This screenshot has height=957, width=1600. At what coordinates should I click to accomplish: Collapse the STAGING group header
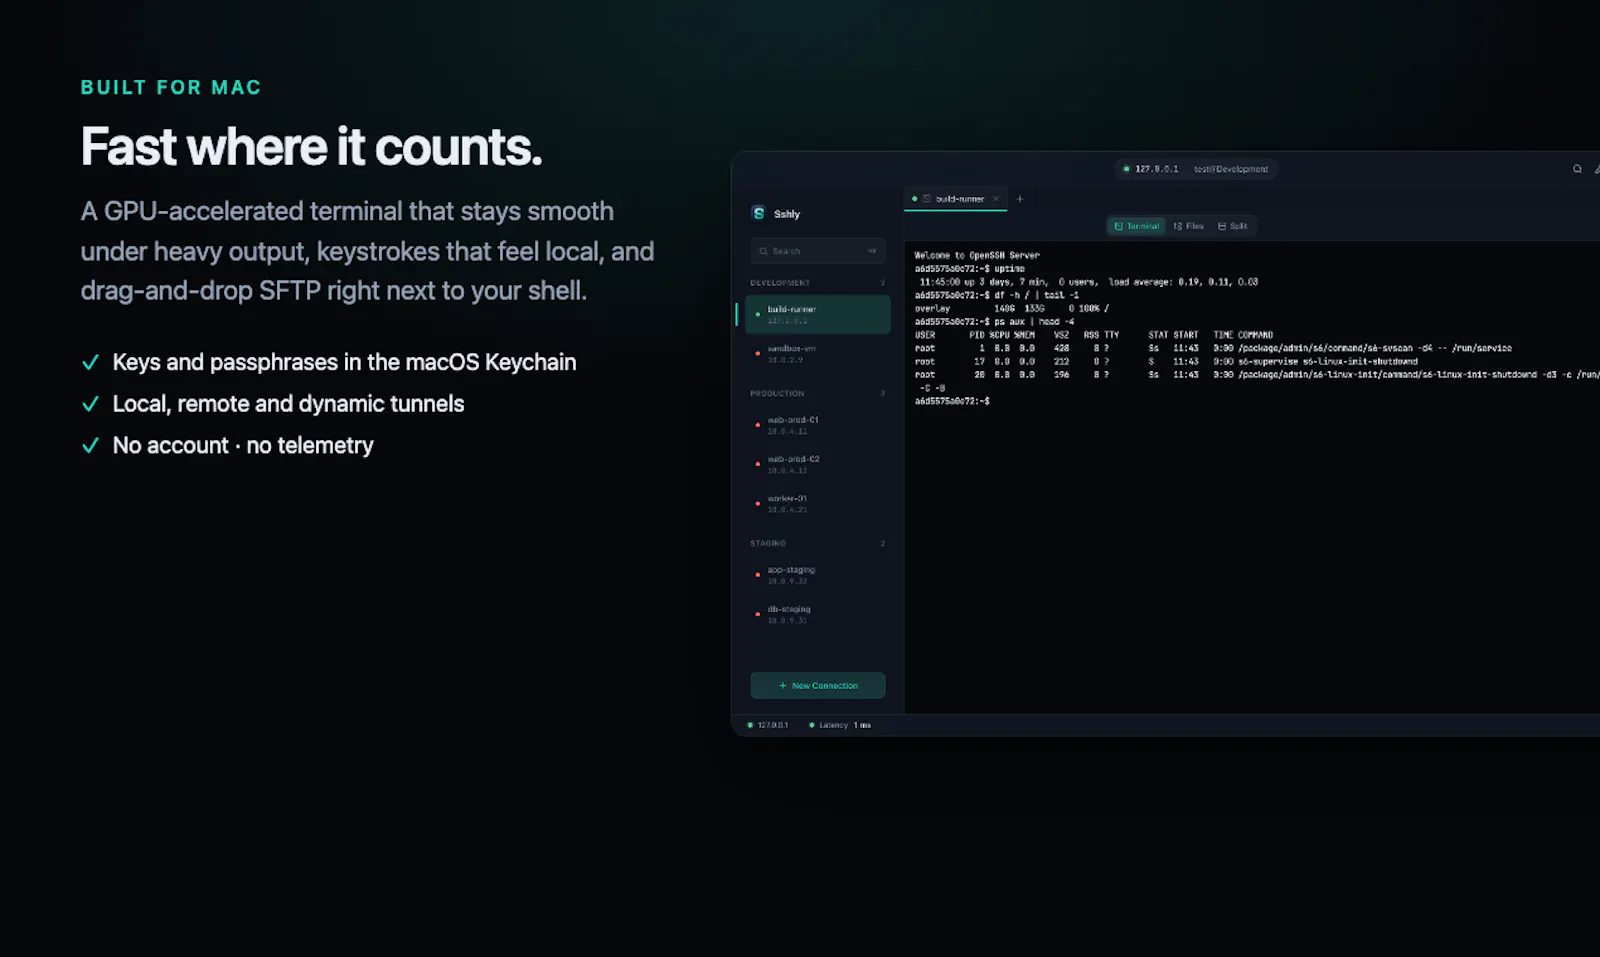click(818, 543)
